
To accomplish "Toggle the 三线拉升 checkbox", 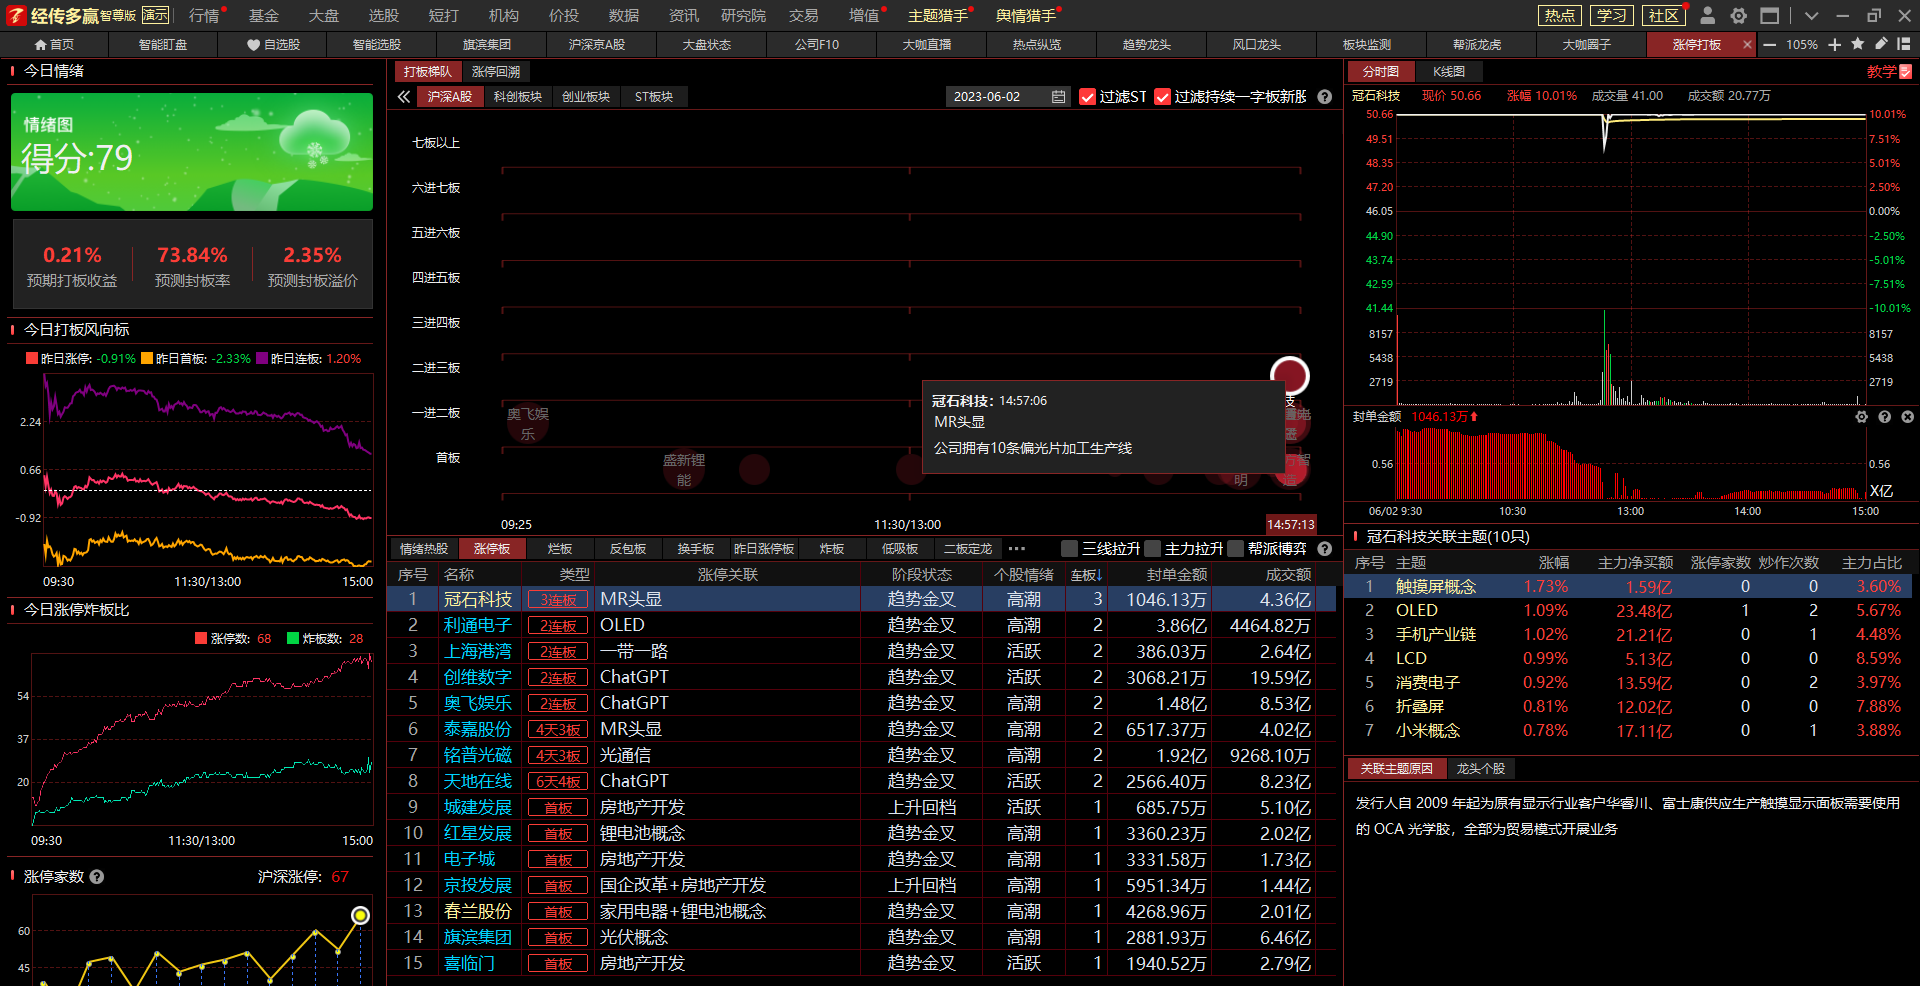I will 1070,548.
